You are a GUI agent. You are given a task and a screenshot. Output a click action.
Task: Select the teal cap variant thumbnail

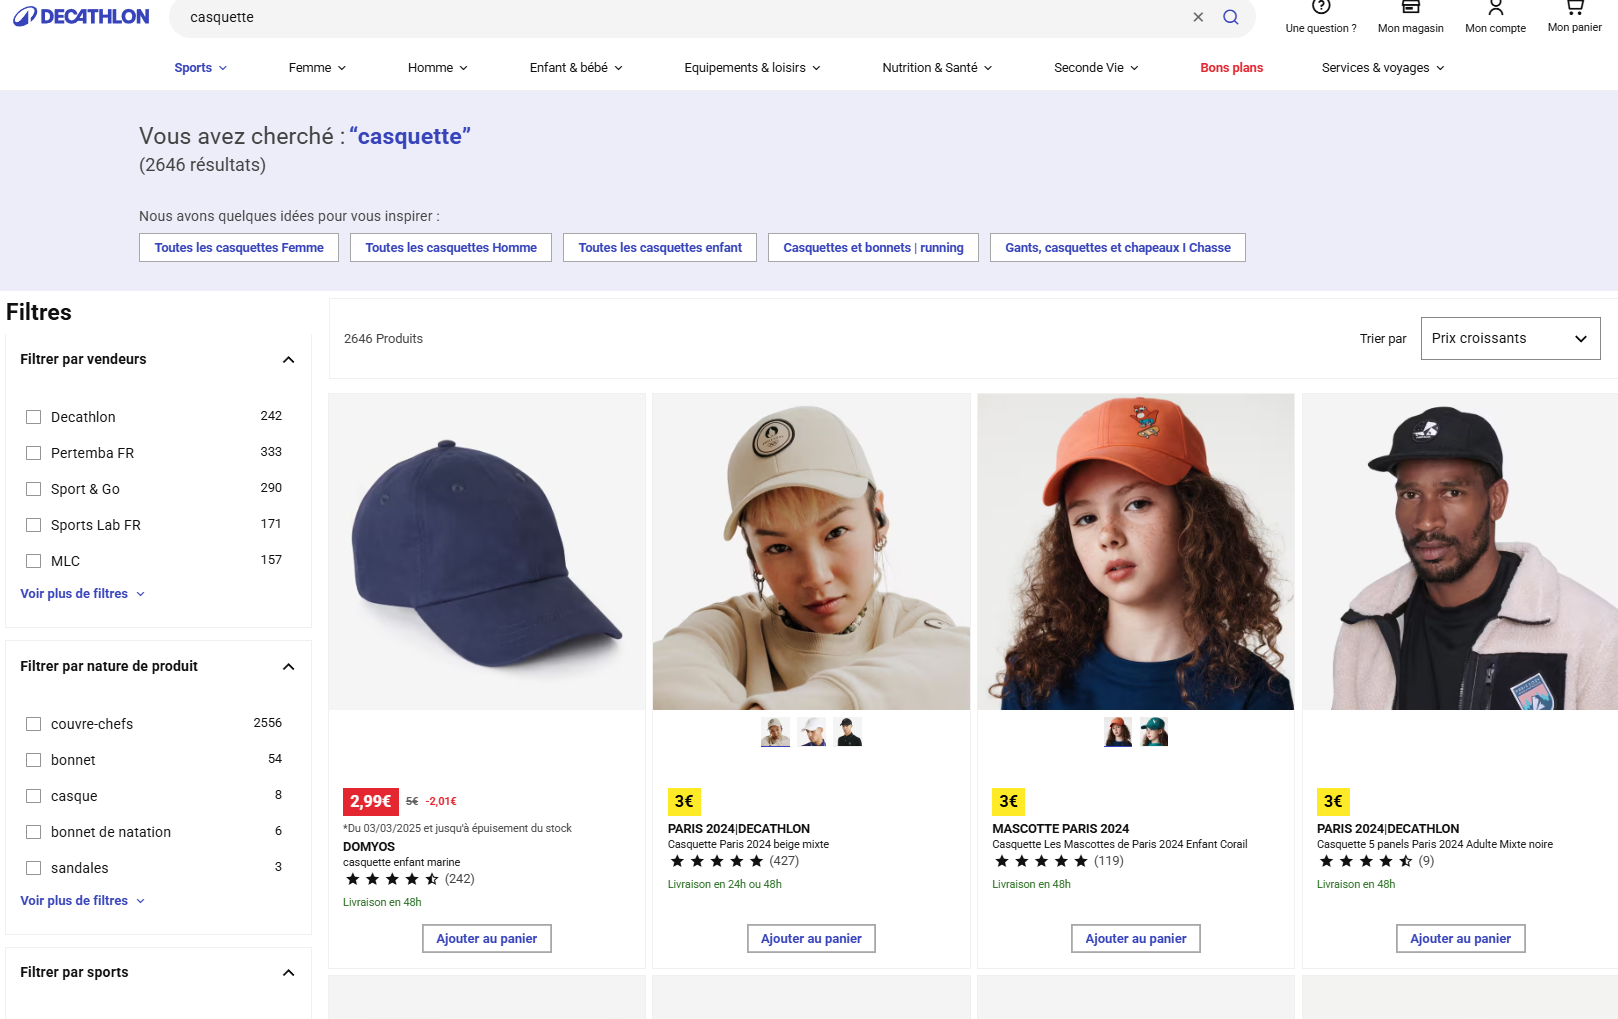coord(1154,732)
